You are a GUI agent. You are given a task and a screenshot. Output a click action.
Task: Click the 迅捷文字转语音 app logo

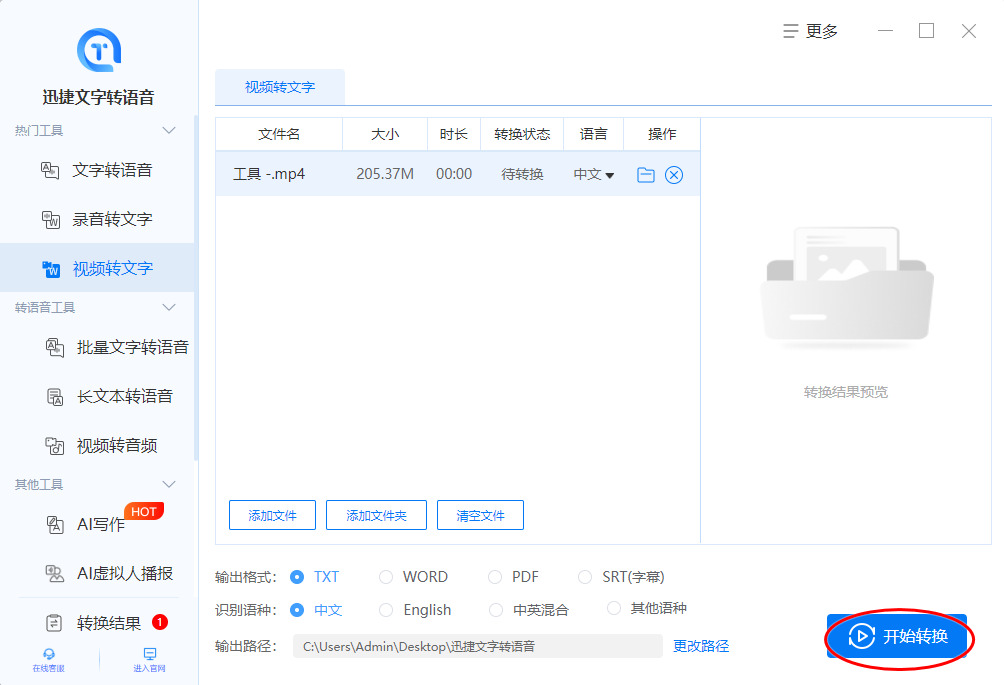coord(99,50)
